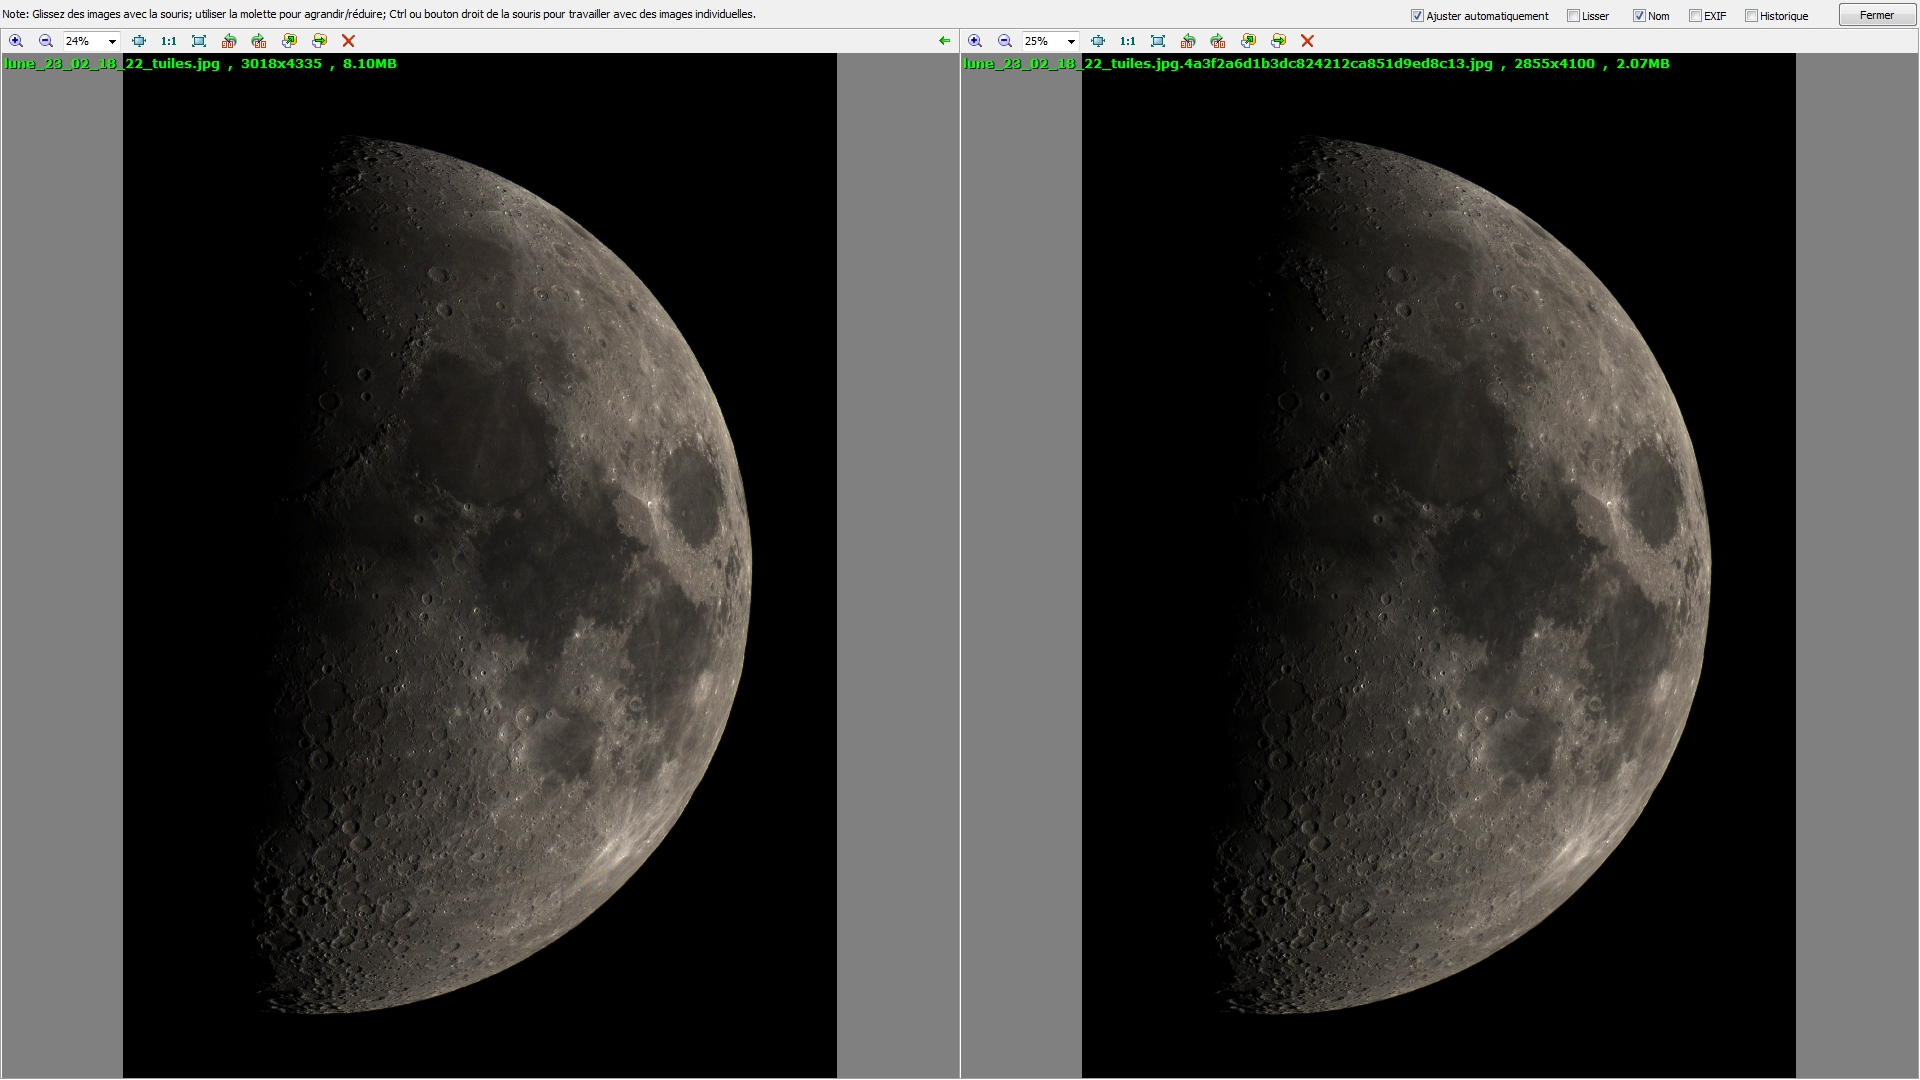The width and height of the screenshot is (1920, 1080).
Task: Select the 1:1 view on the right panel
Action: click(x=1127, y=41)
